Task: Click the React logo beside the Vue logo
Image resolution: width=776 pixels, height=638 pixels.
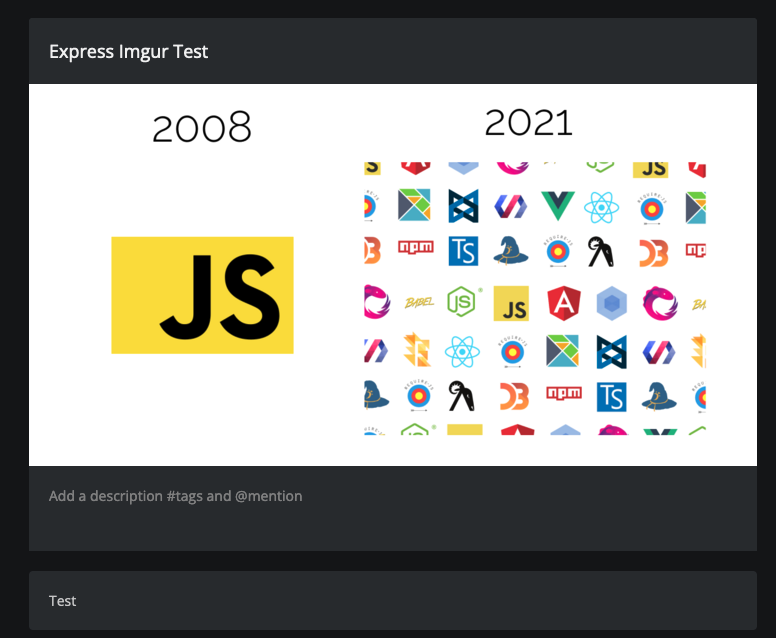Action: tap(603, 208)
